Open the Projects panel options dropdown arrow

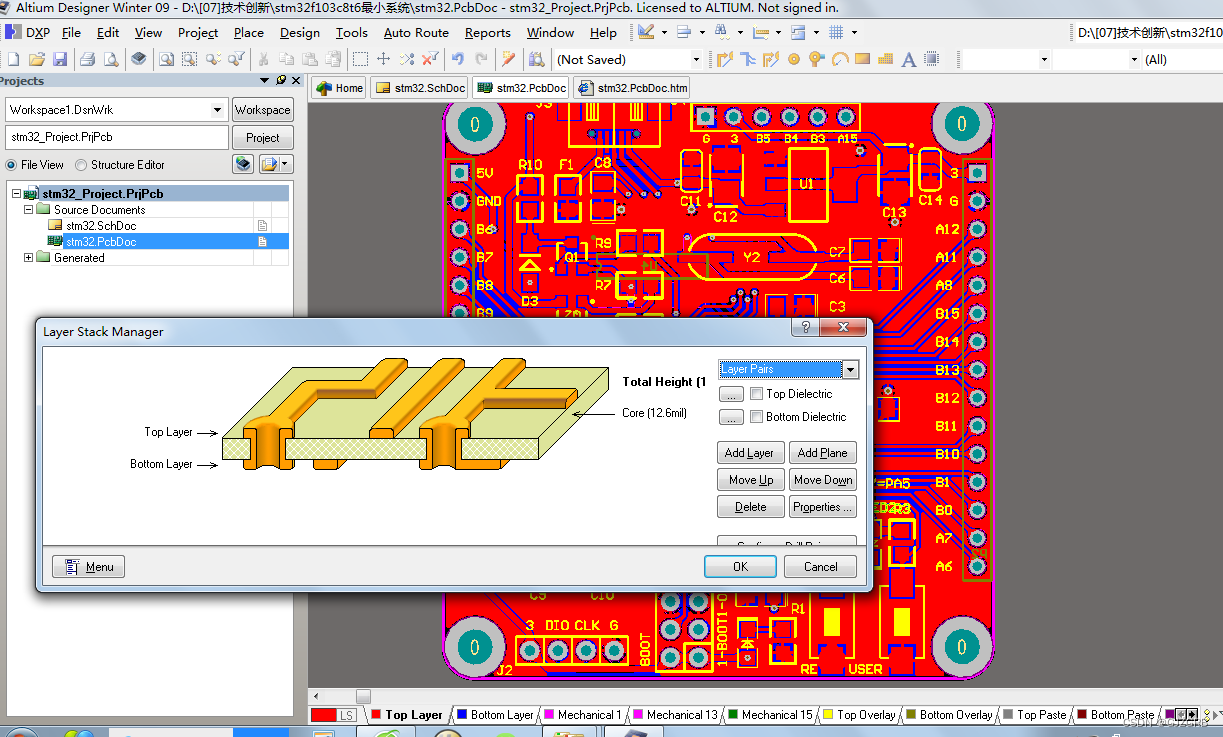point(264,81)
